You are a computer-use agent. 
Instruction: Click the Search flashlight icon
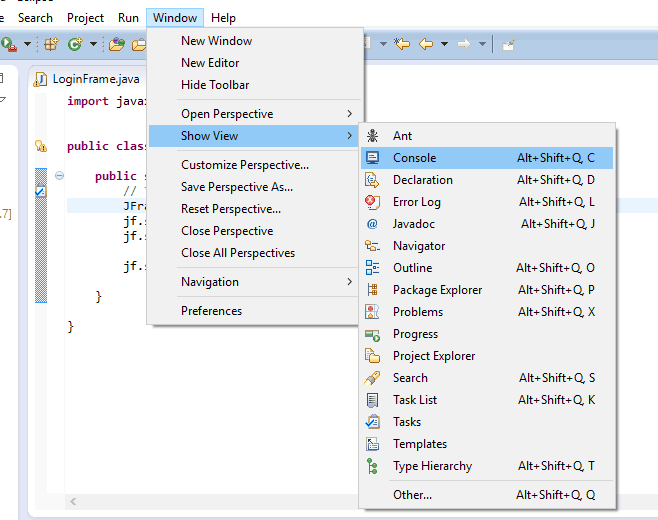pos(372,378)
